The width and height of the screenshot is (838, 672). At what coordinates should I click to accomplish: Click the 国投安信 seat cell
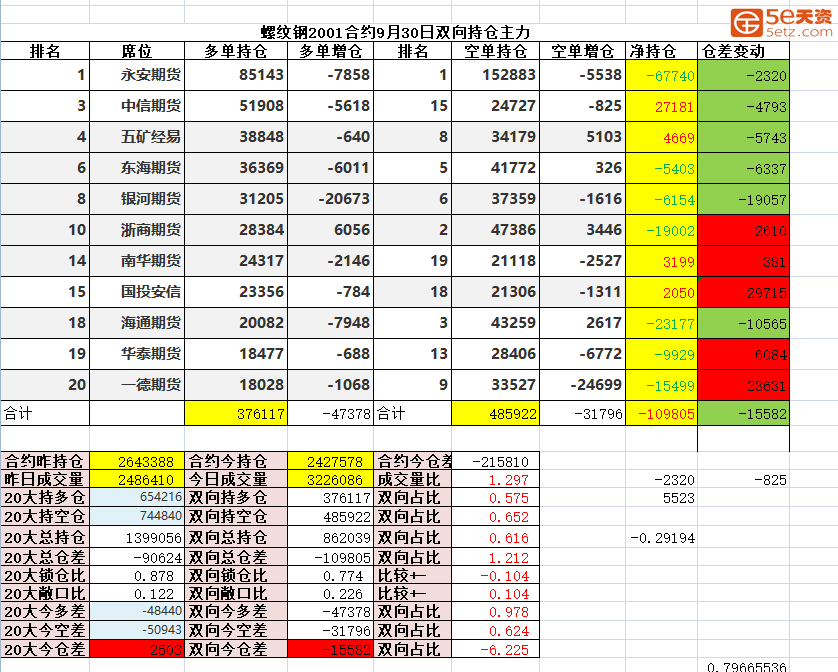[x=137, y=292]
